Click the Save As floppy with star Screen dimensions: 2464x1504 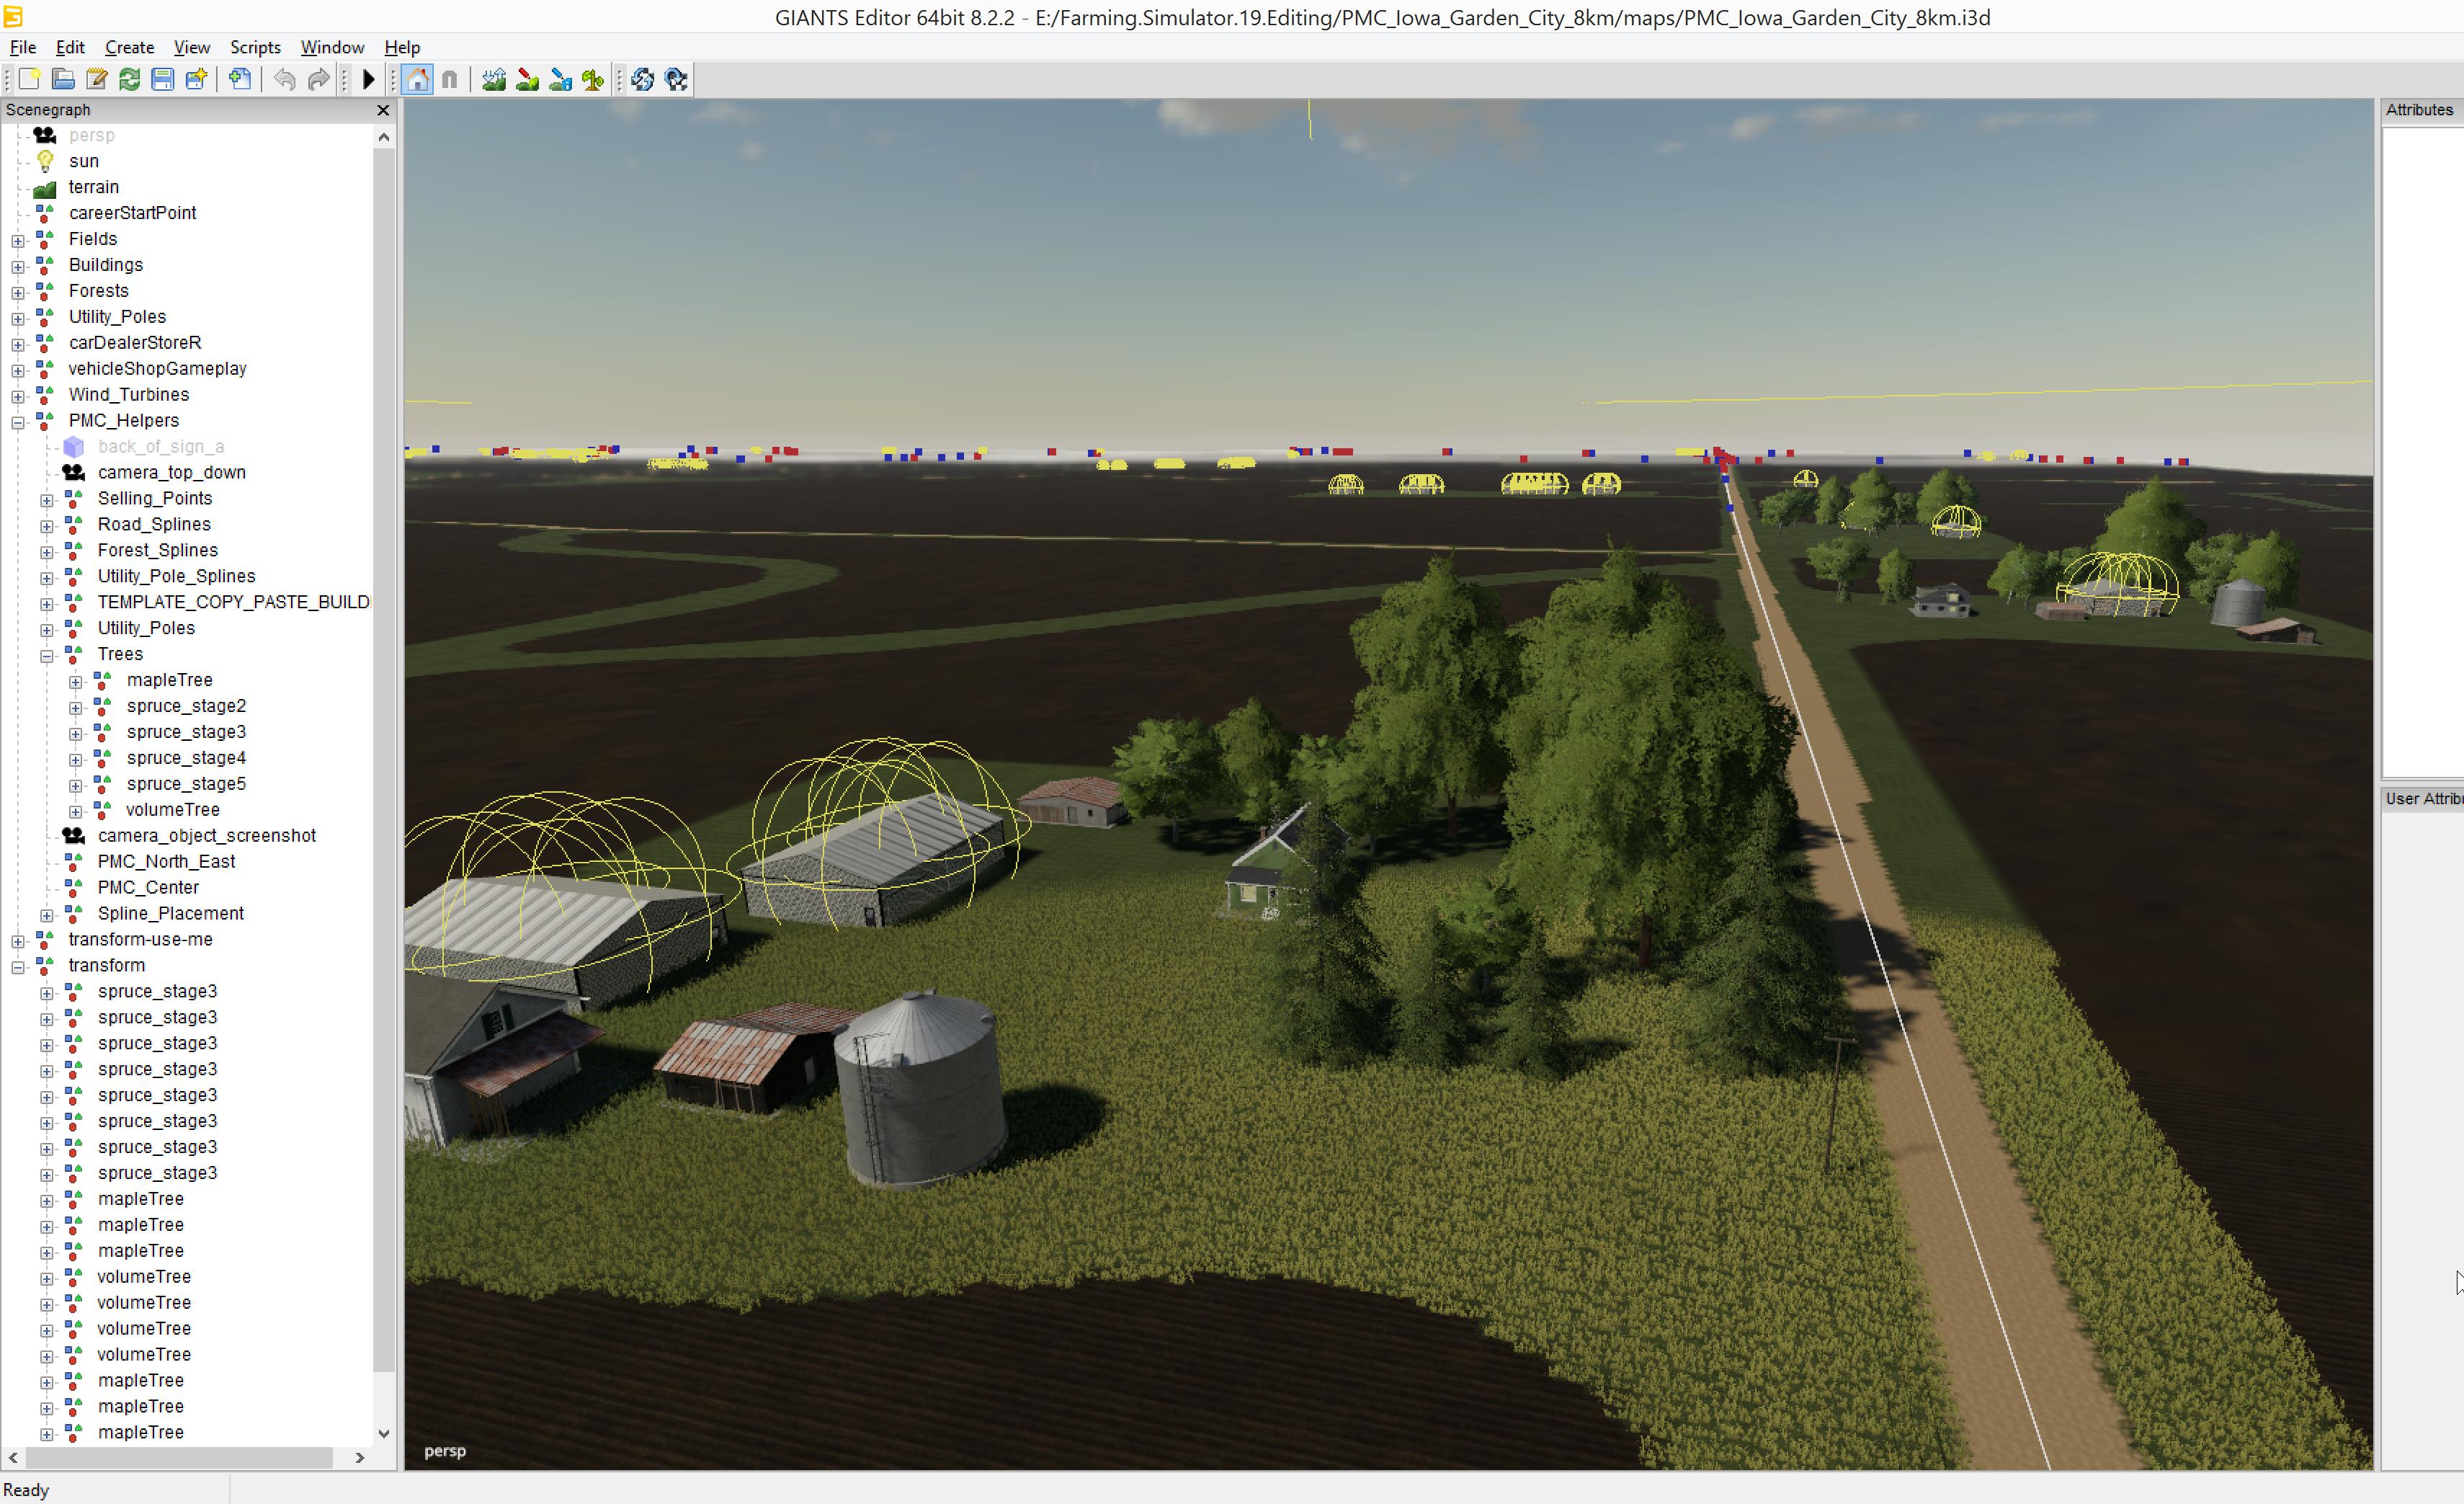197,80
